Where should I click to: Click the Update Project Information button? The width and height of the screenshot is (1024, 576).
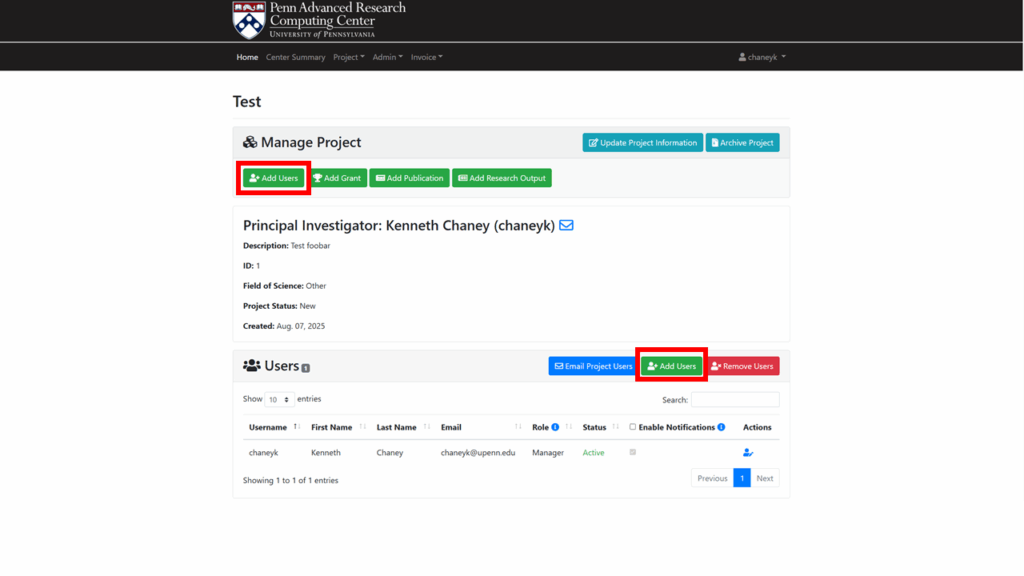(642, 143)
